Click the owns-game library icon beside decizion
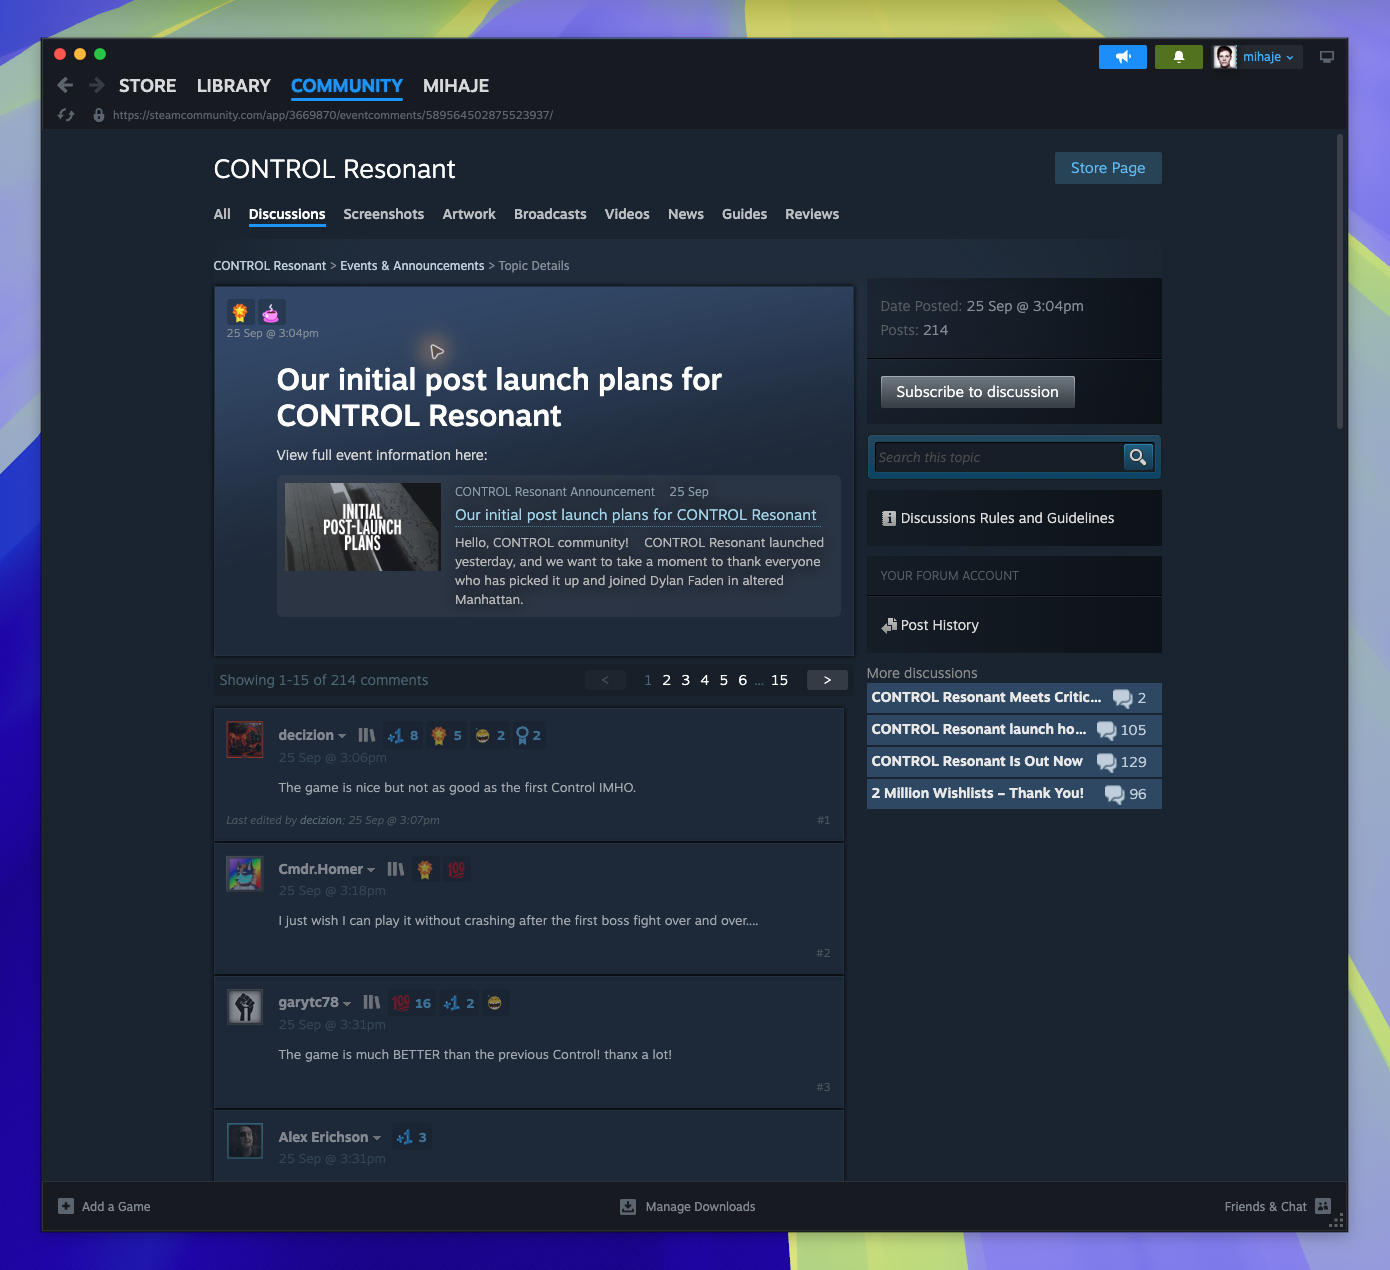The height and width of the screenshot is (1270, 1390). (x=367, y=735)
